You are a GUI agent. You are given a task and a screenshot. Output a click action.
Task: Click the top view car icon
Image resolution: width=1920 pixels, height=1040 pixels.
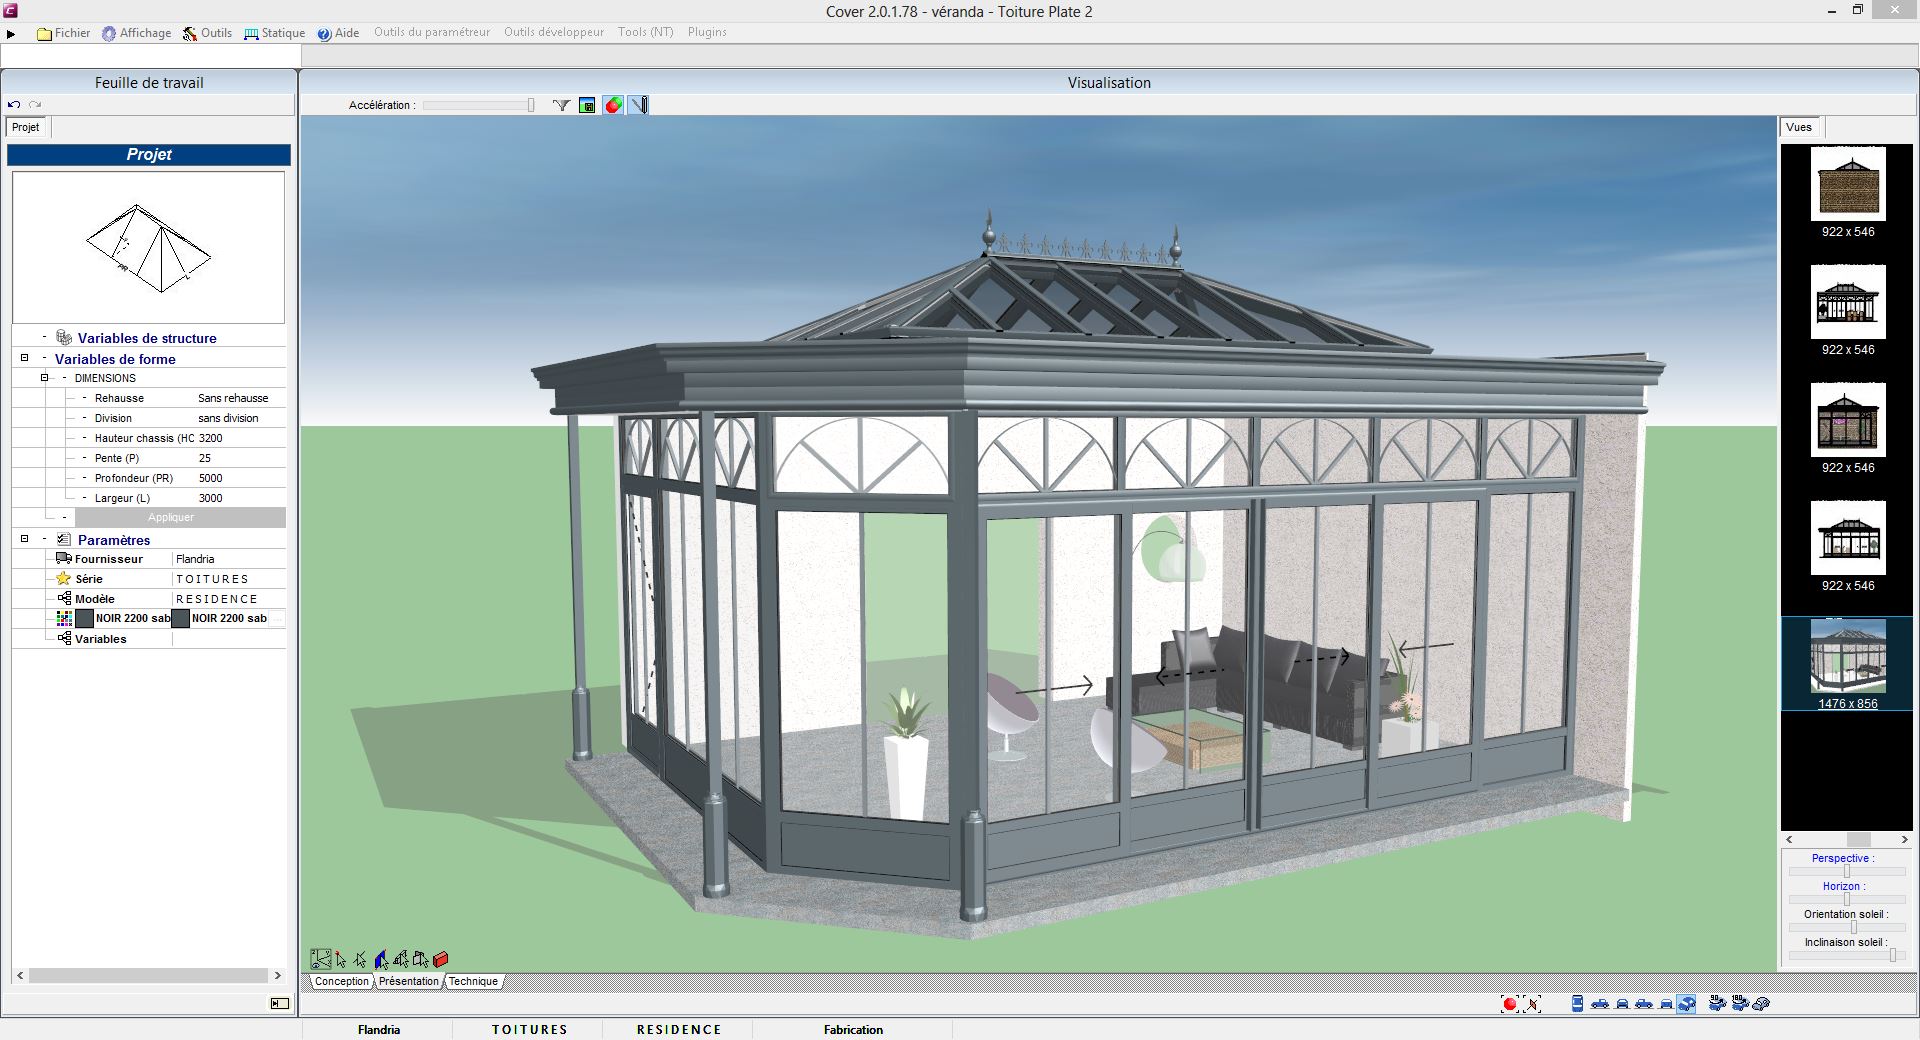click(x=1578, y=1004)
